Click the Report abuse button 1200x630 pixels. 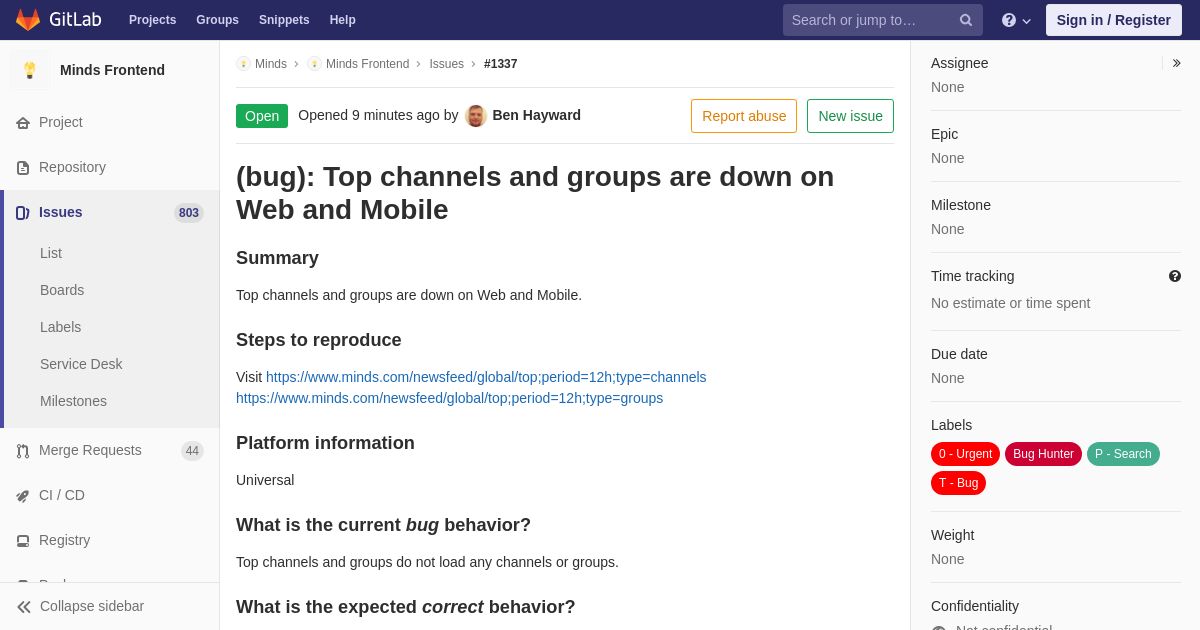tap(744, 116)
